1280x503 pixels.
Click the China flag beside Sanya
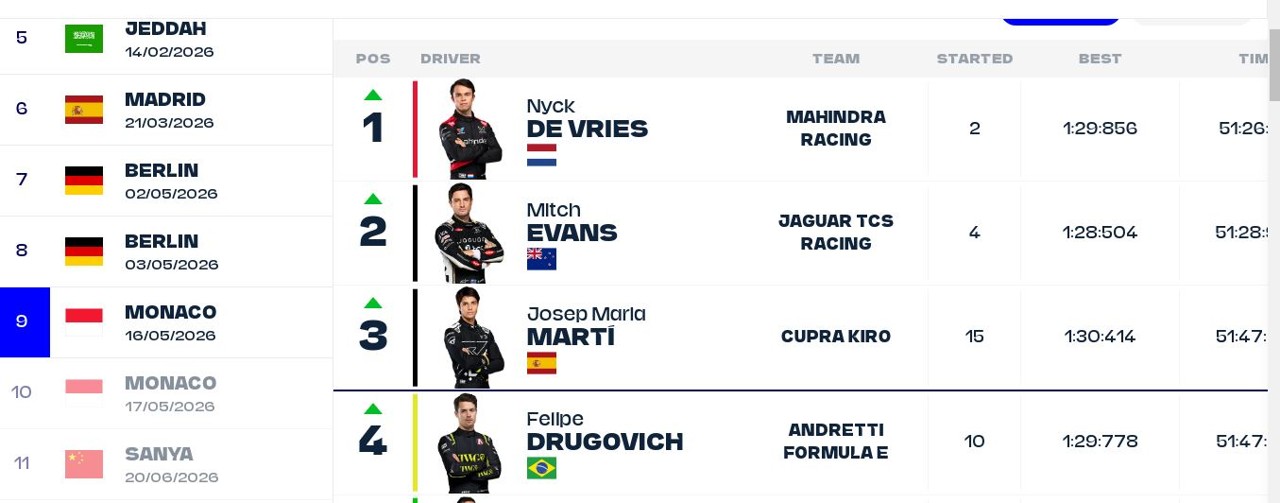pos(84,464)
